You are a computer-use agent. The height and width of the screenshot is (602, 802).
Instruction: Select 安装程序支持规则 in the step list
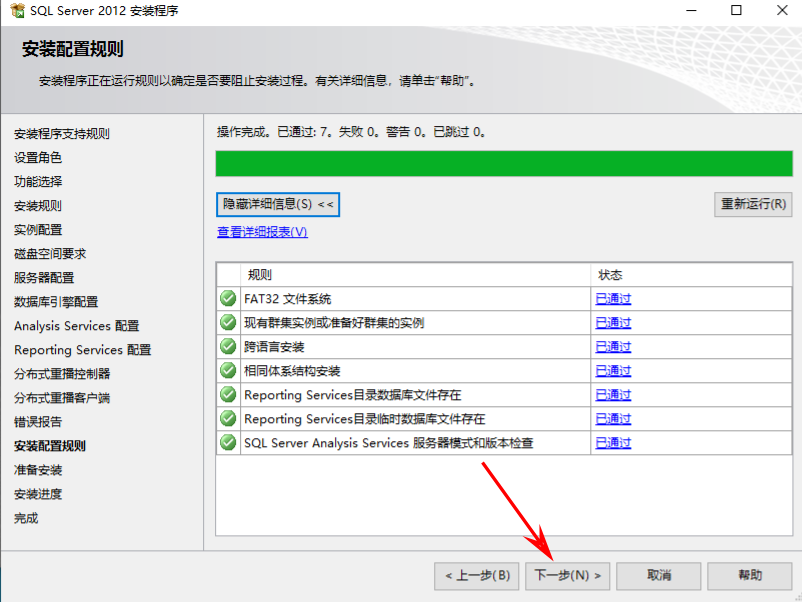click(x=62, y=133)
